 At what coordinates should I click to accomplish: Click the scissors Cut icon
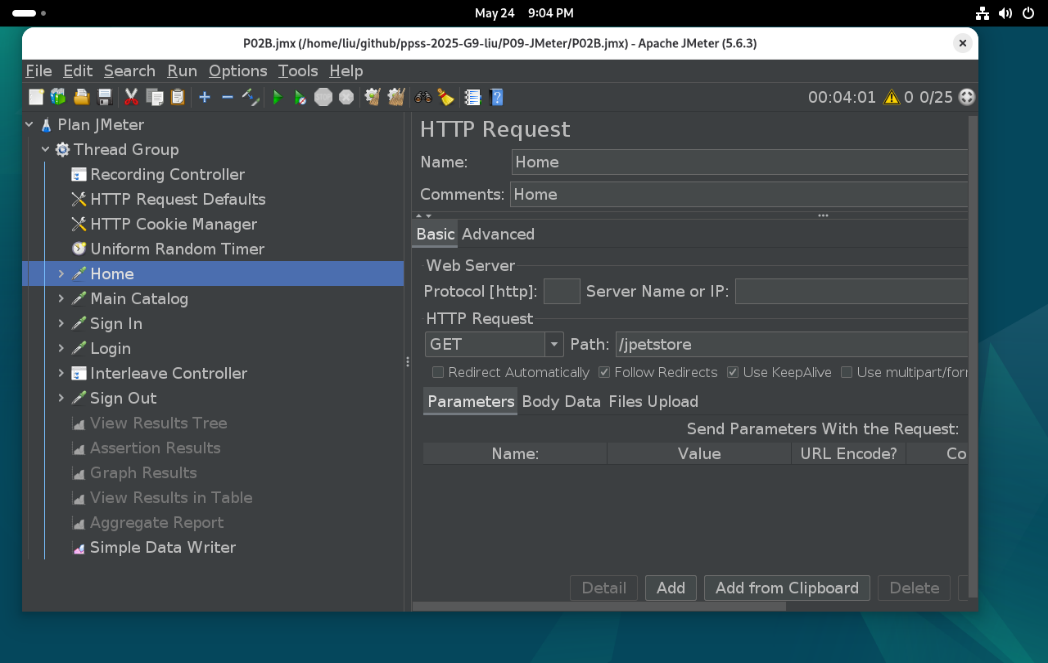tap(131, 97)
